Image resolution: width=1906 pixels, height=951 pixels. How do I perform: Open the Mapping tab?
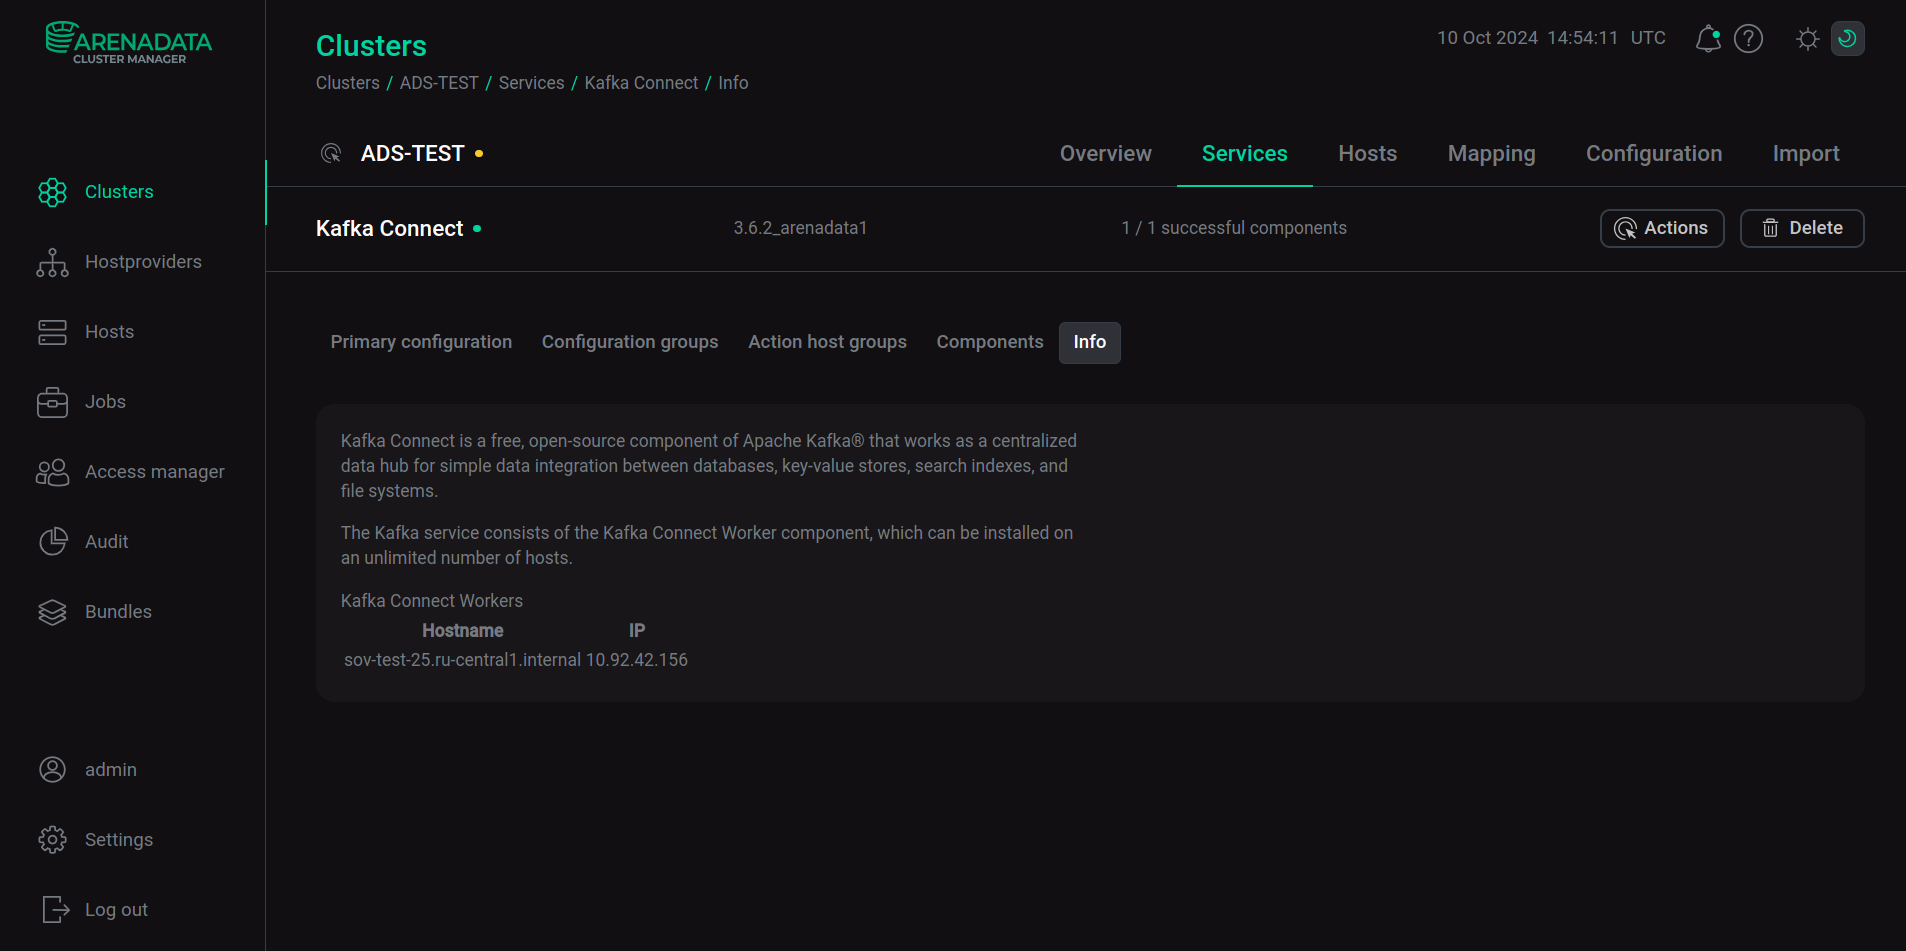click(1491, 154)
